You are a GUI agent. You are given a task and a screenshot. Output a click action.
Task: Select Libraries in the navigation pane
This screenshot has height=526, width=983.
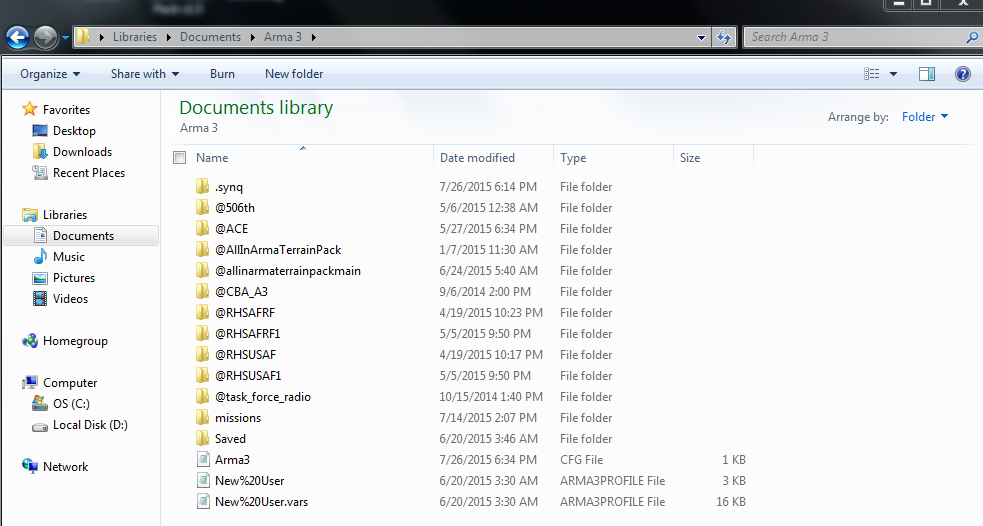[x=65, y=215]
